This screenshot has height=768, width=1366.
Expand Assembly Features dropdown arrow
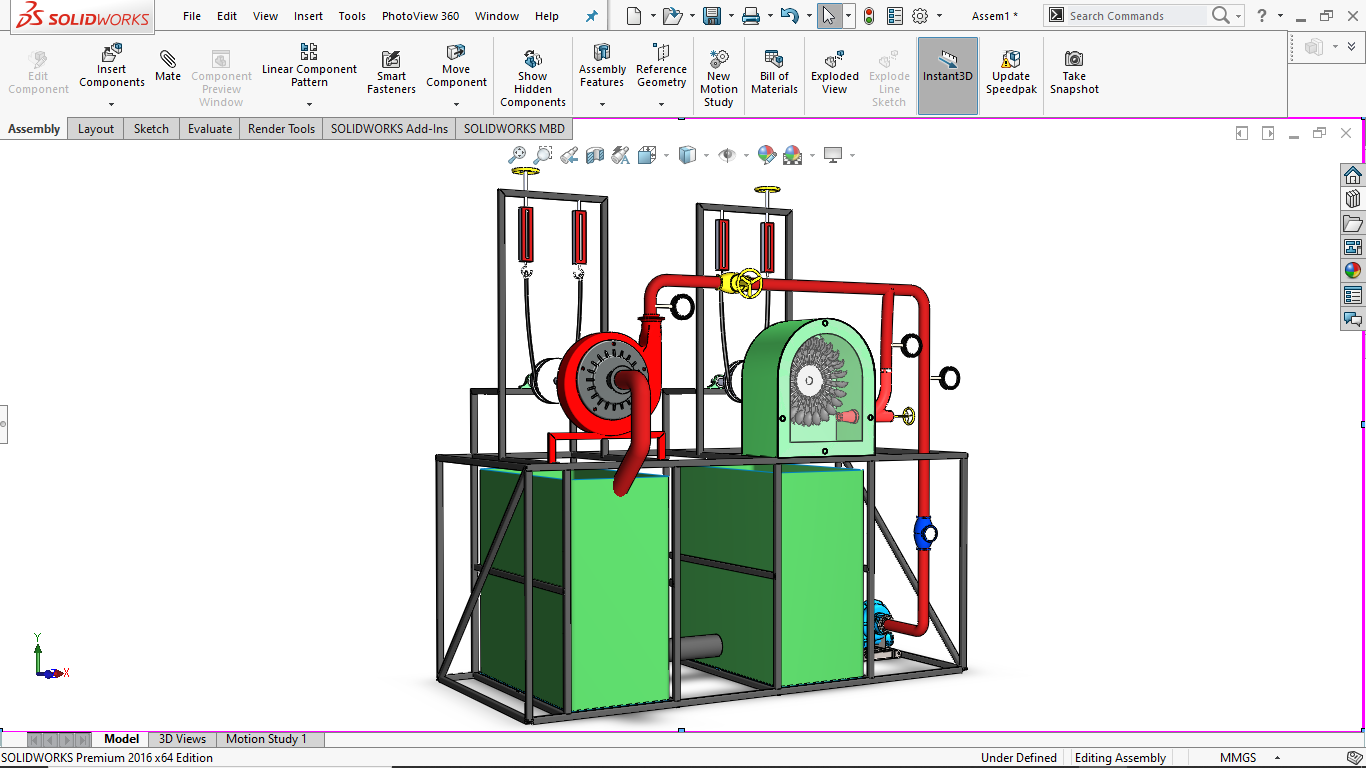tap(602, 104)
